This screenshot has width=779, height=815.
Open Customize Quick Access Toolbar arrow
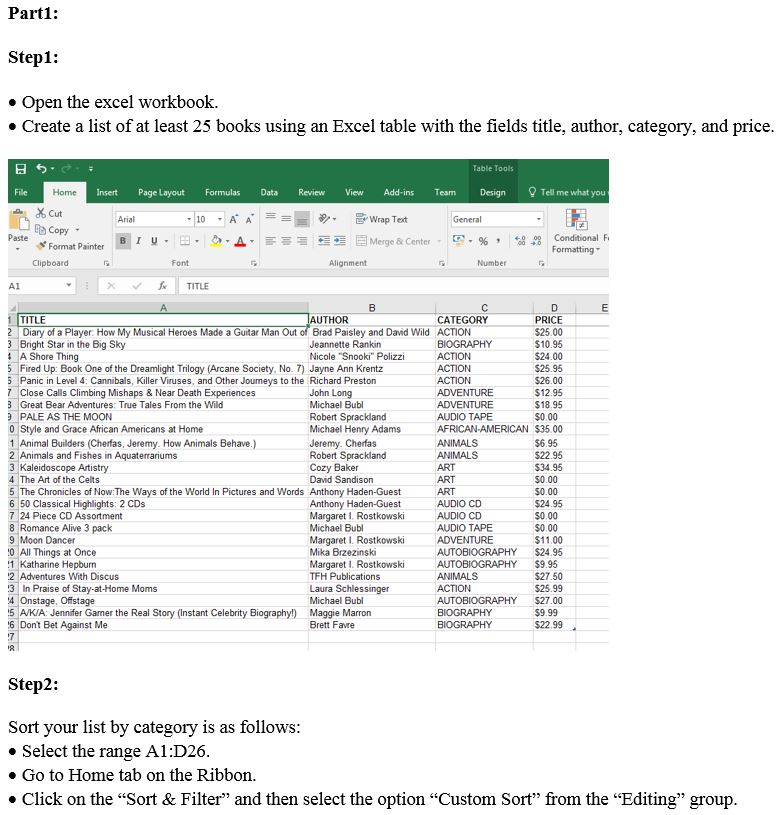pyautogui.click(x=91, y=169)
